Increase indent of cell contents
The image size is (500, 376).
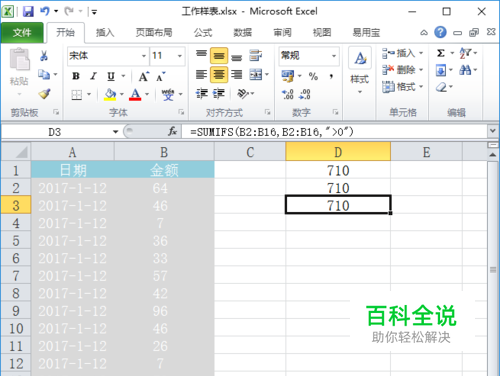pos(219,94)
